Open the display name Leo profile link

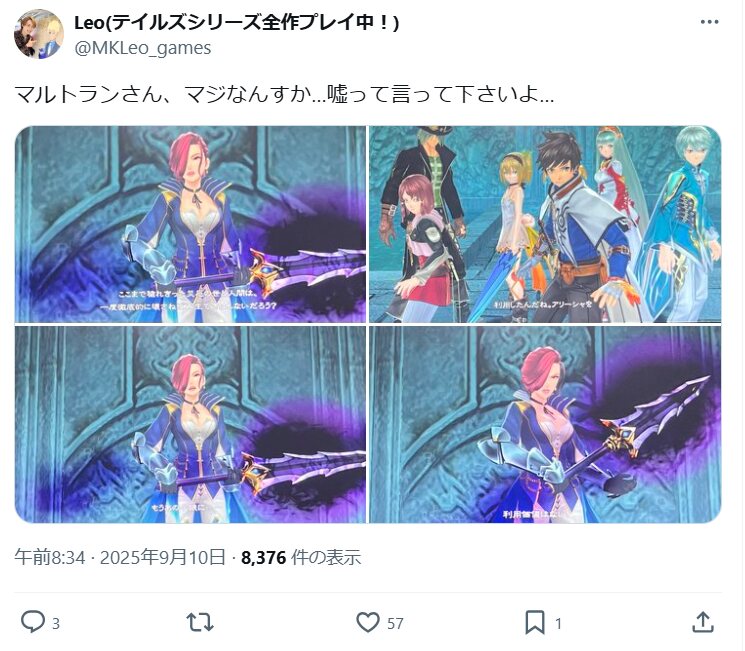click(x=237, y=22)
